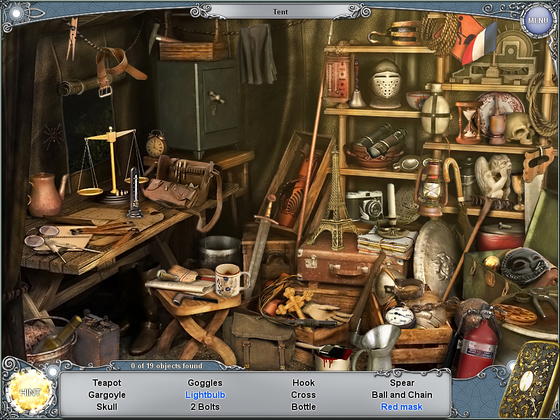560x420 pixels.
Task: Select 'Bottle' in the object list
Action: (303, 407)
